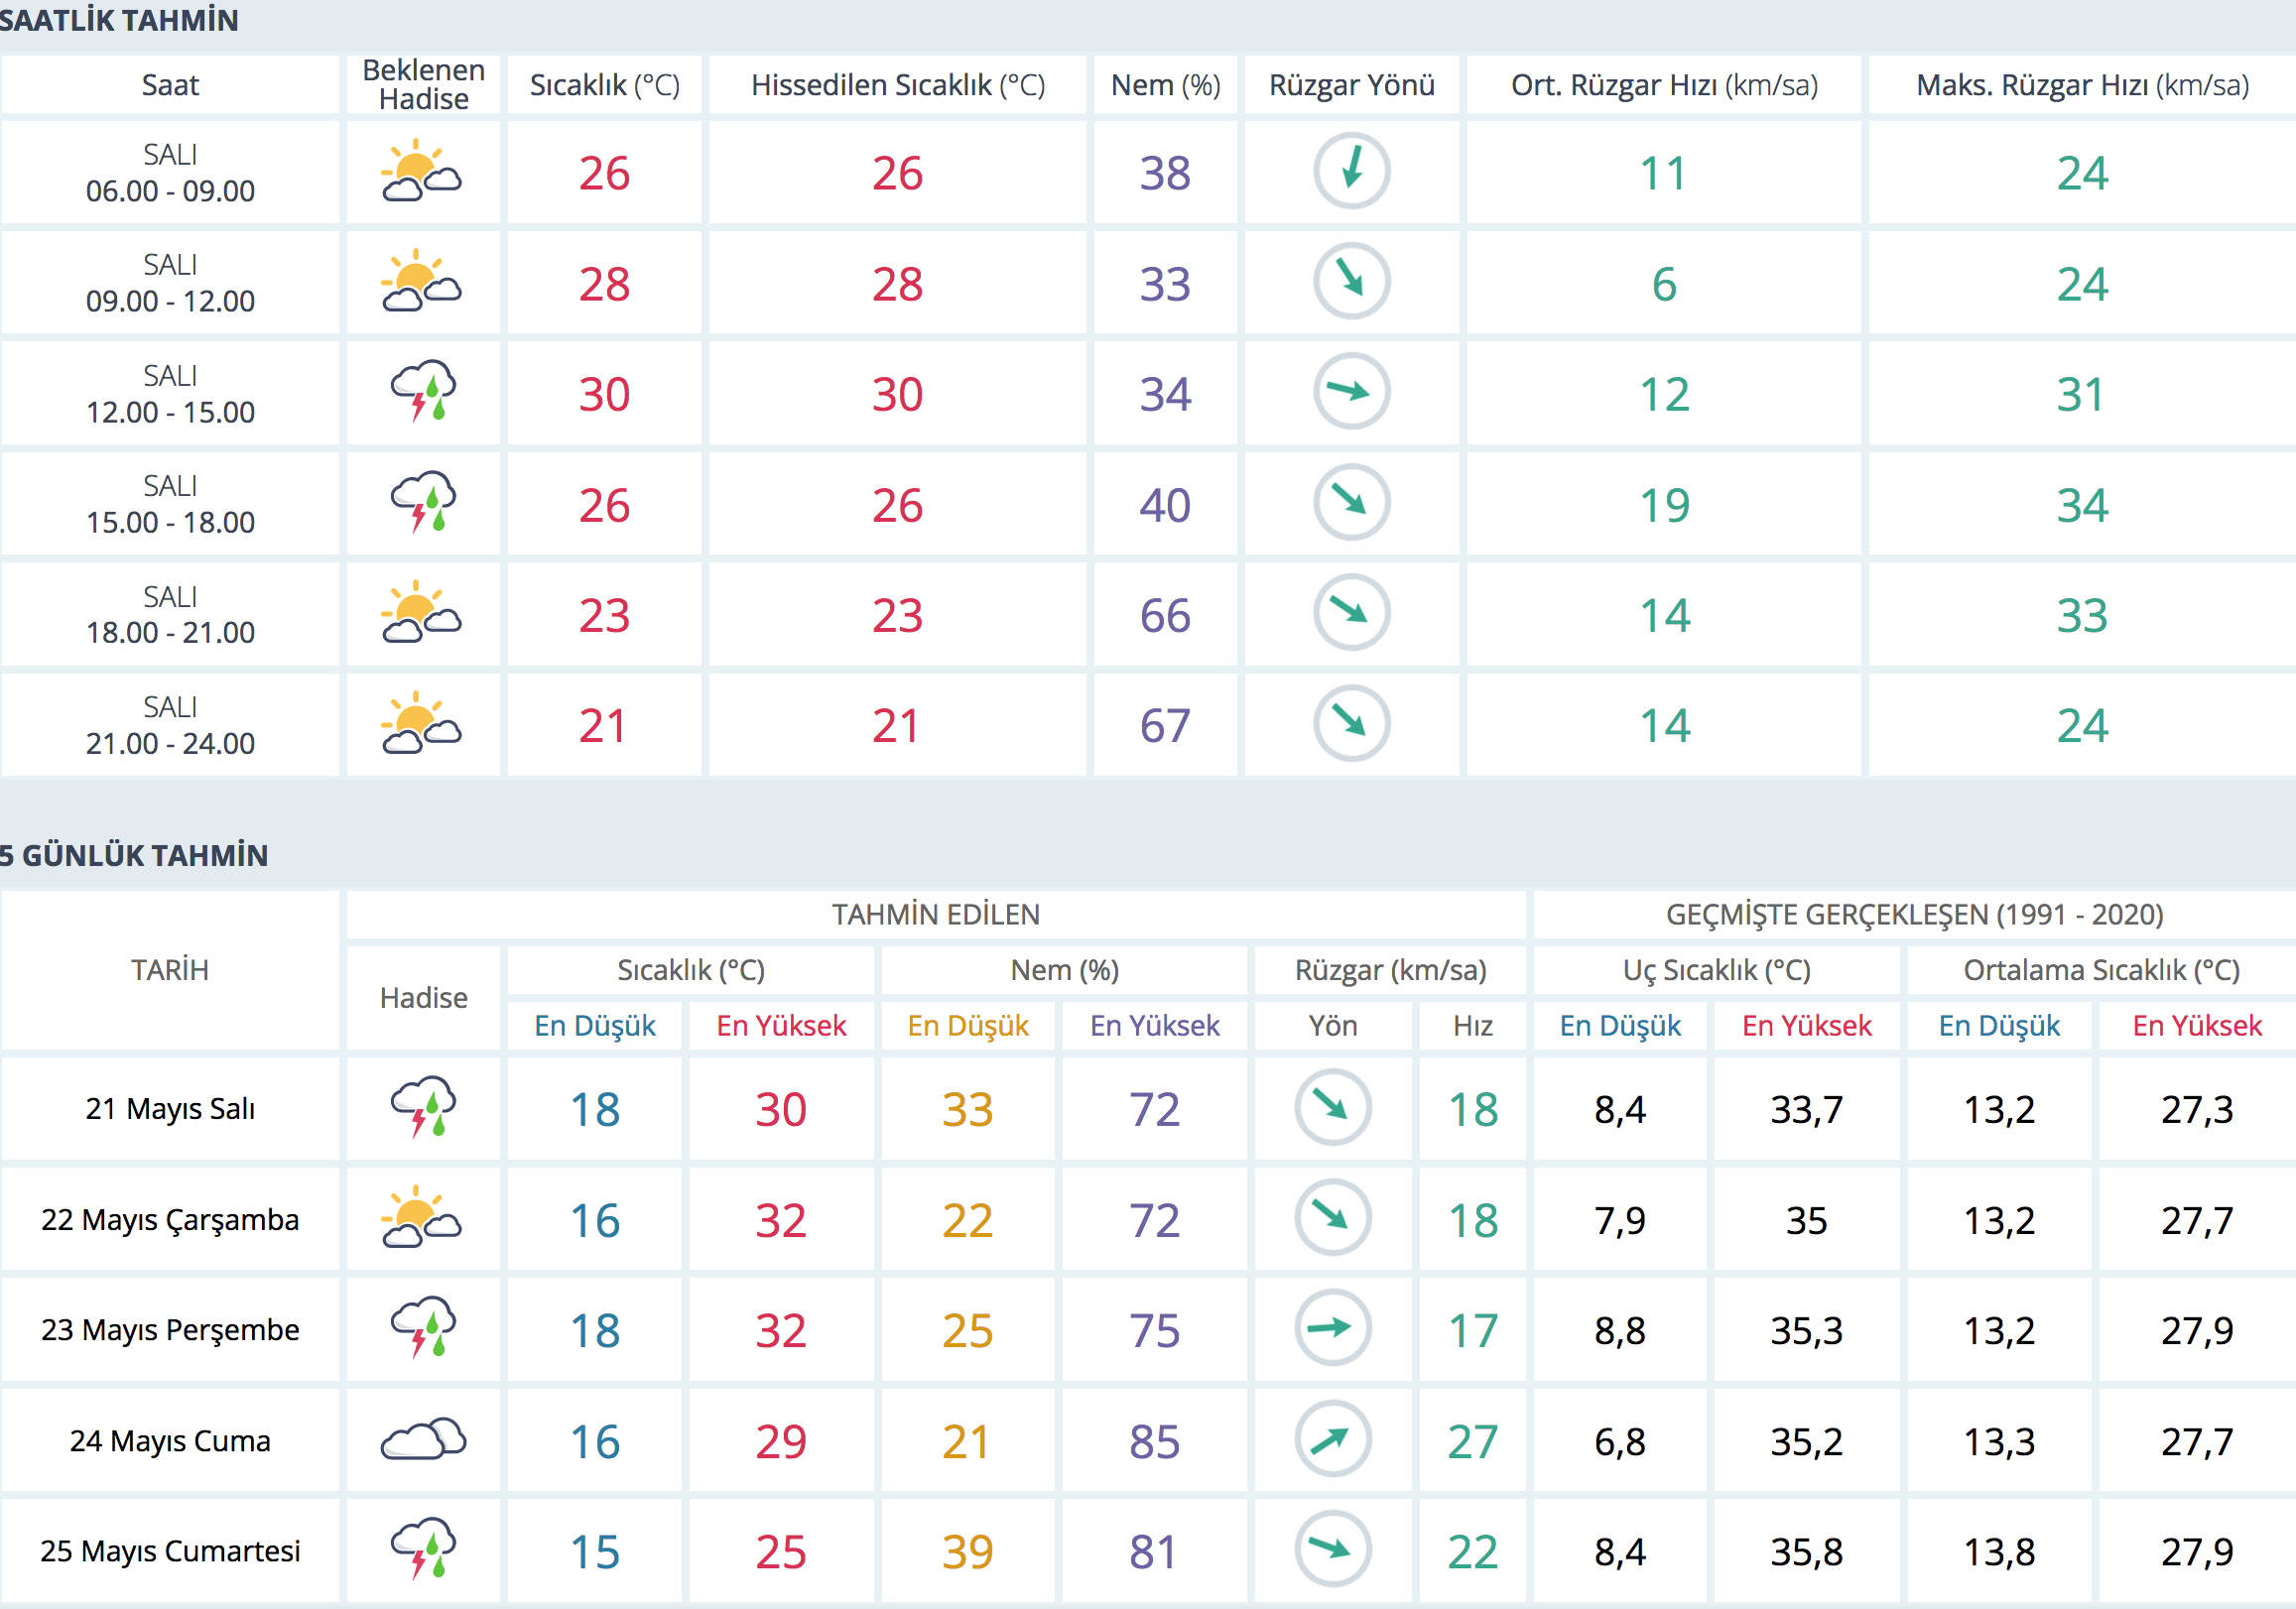Click GEÇMİŞTE GERÇEKLEŞEN (1991 - 2020) header
This screenshot has height=1609, width=2296.
(x=1914, y=914)
